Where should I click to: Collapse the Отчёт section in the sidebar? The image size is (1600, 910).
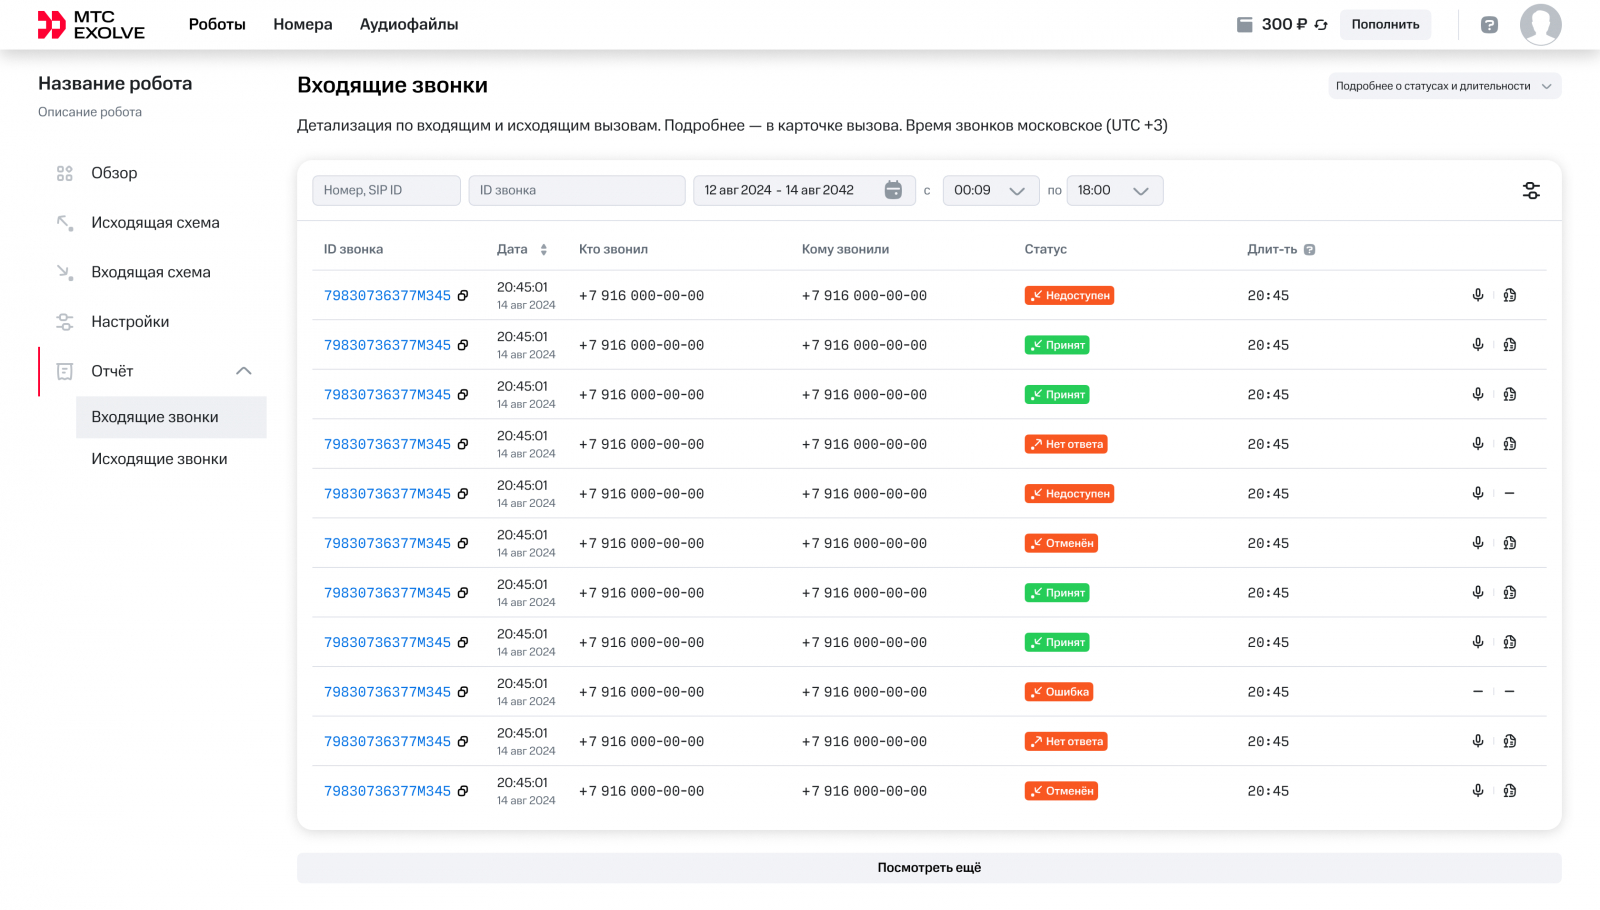pyautogui.click(x=244, y=370)
